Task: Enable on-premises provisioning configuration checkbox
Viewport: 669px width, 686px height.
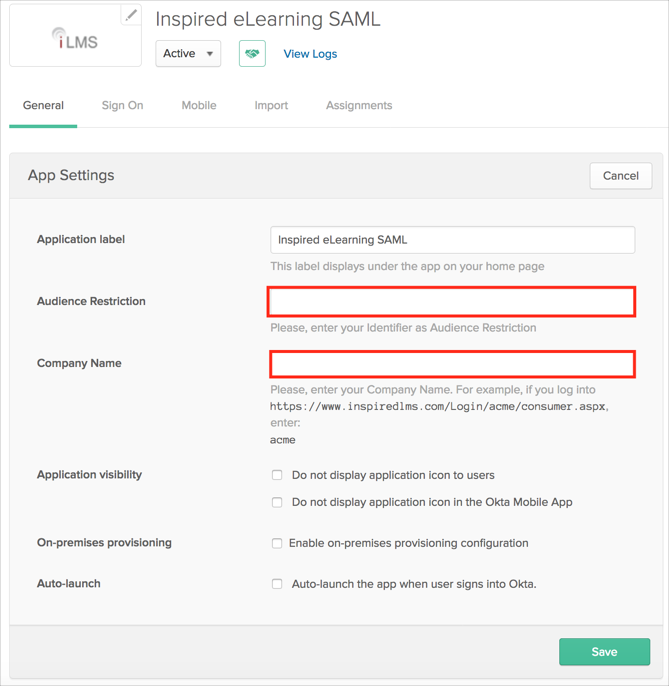Action: [278, 543]
